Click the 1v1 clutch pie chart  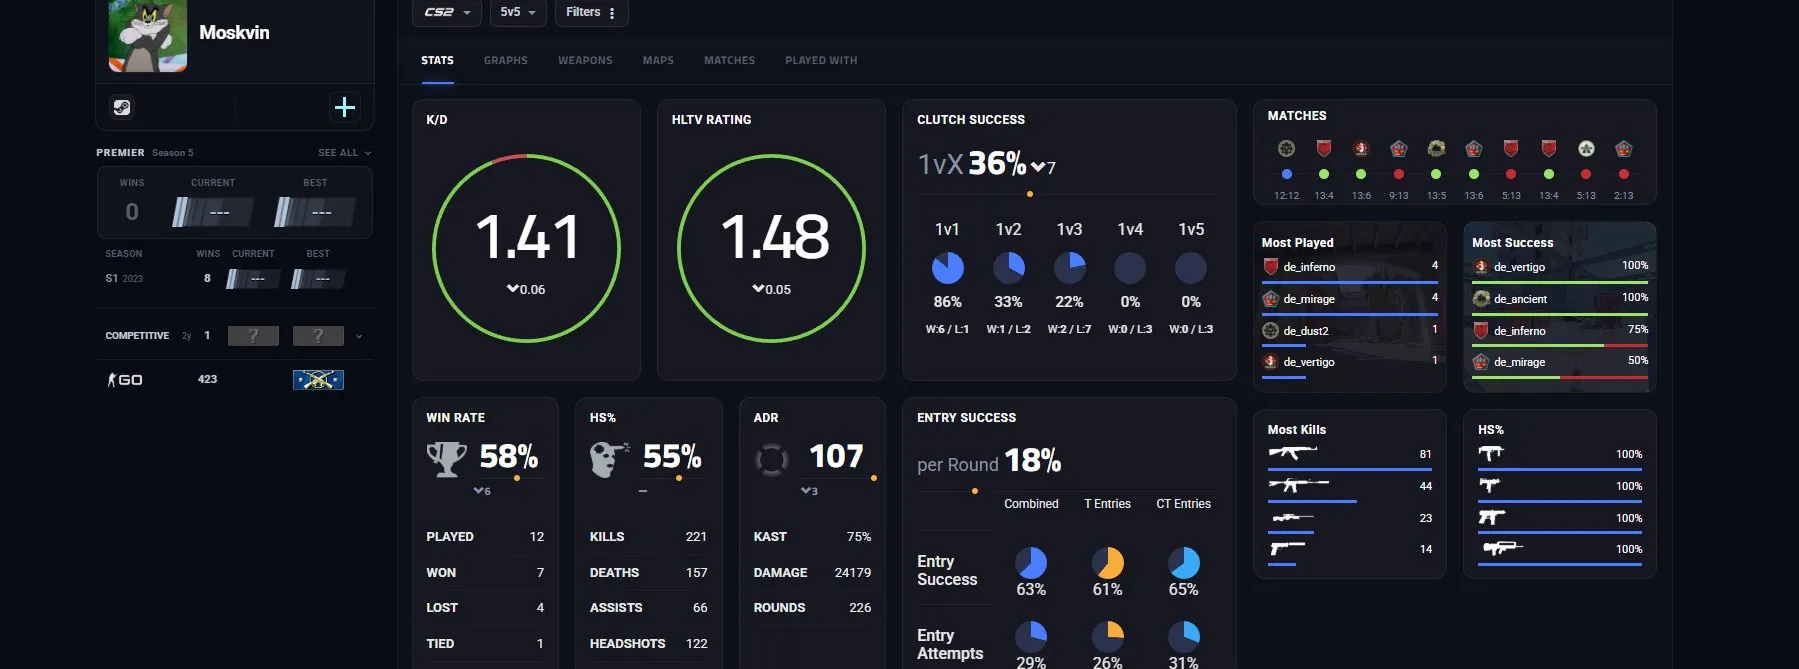coord(947,268)
